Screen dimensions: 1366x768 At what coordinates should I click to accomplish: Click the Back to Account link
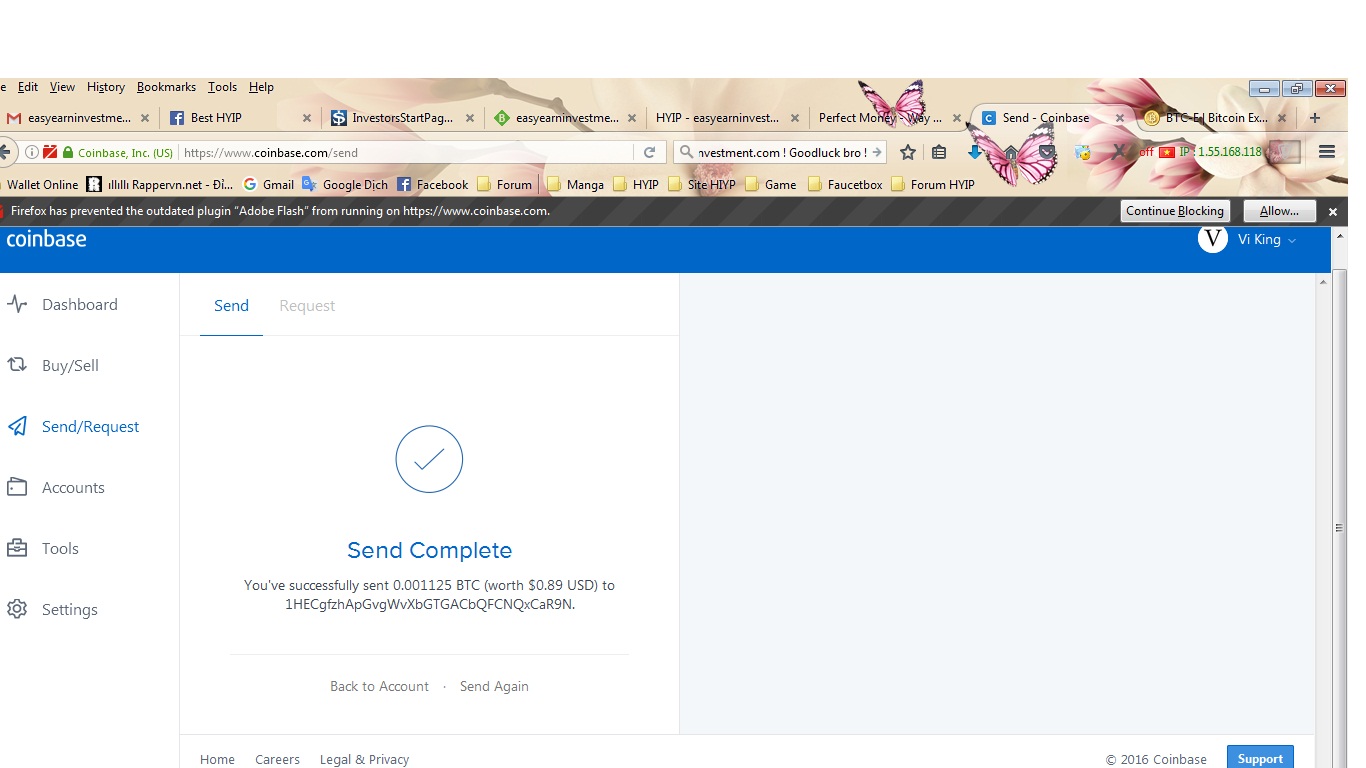point(379,686)
